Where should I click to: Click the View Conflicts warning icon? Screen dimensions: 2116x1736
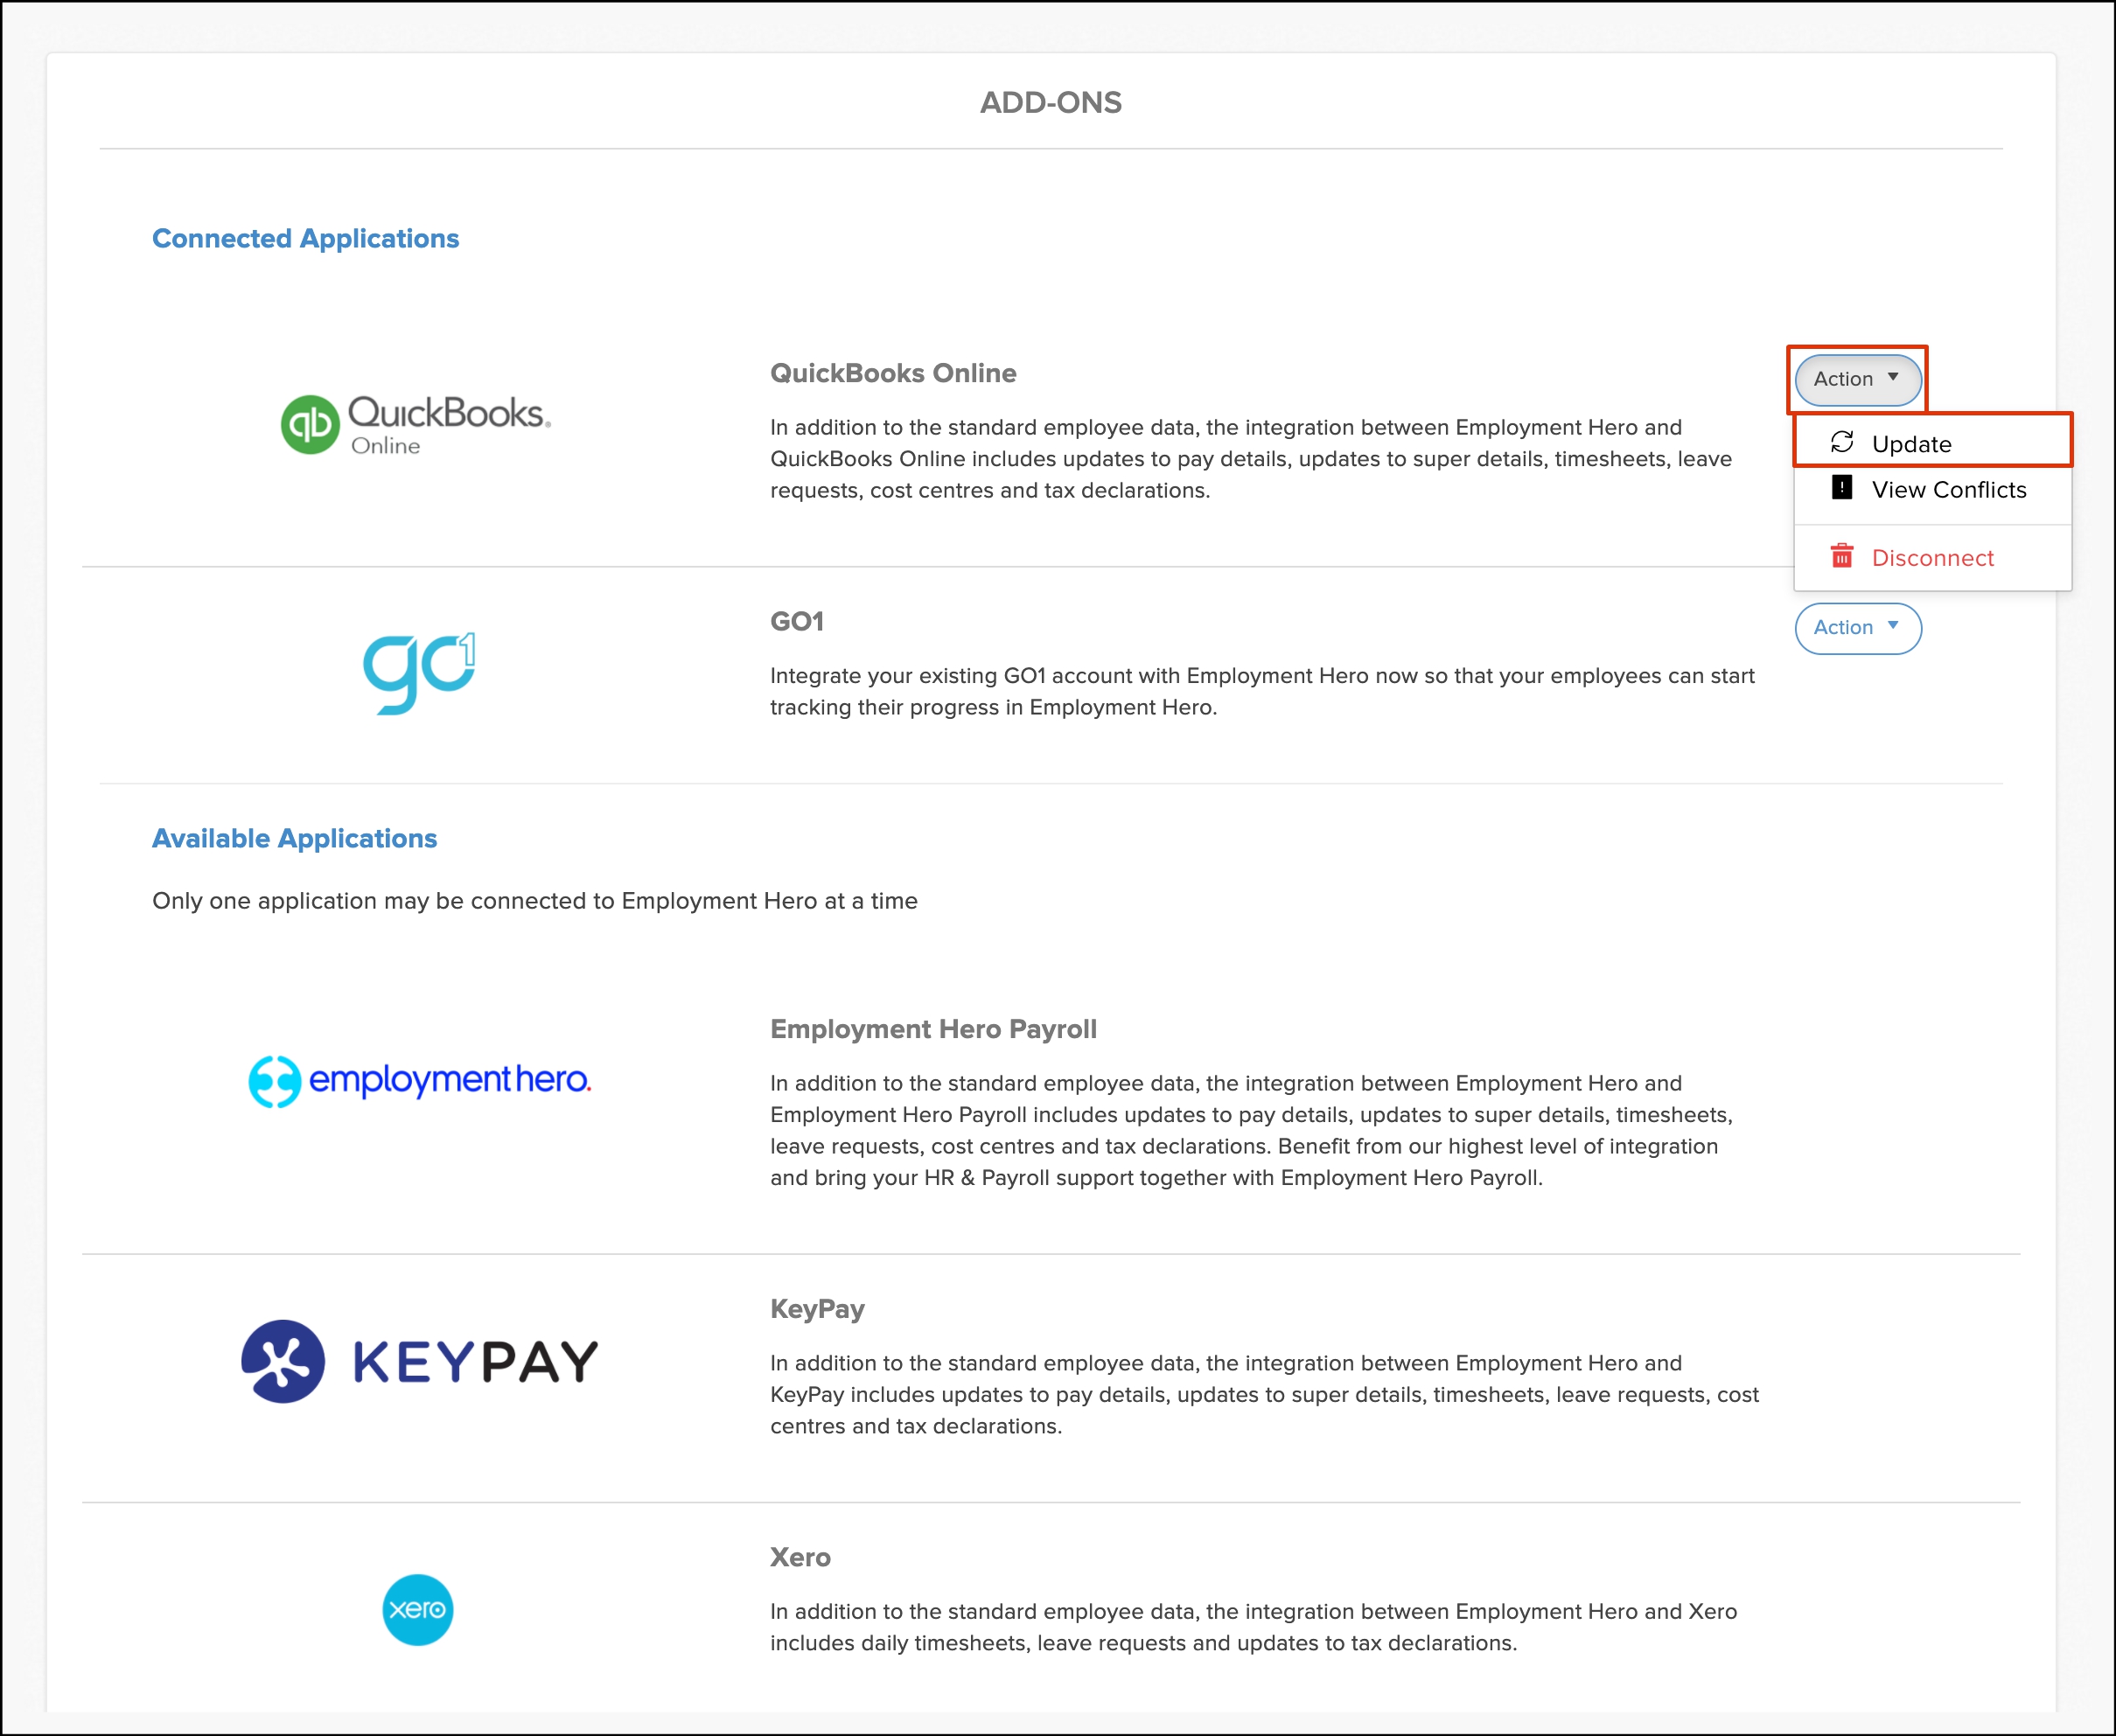[1842, 488]
